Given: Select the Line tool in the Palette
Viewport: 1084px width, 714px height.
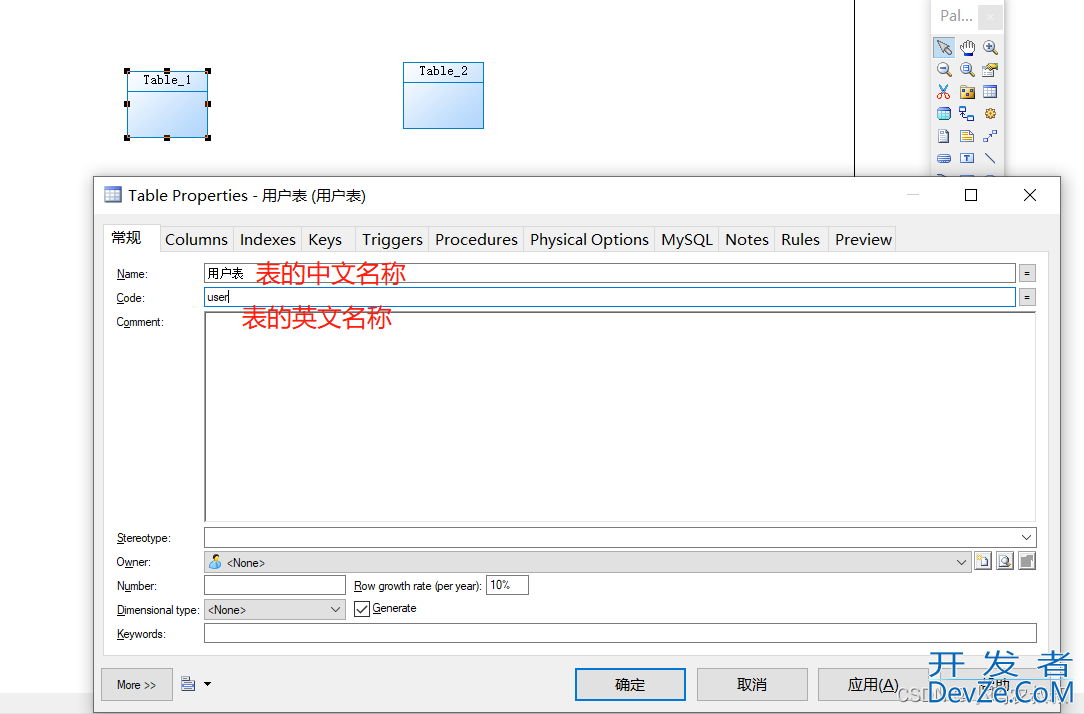Looking at the screenshot, I should [990, 158].
